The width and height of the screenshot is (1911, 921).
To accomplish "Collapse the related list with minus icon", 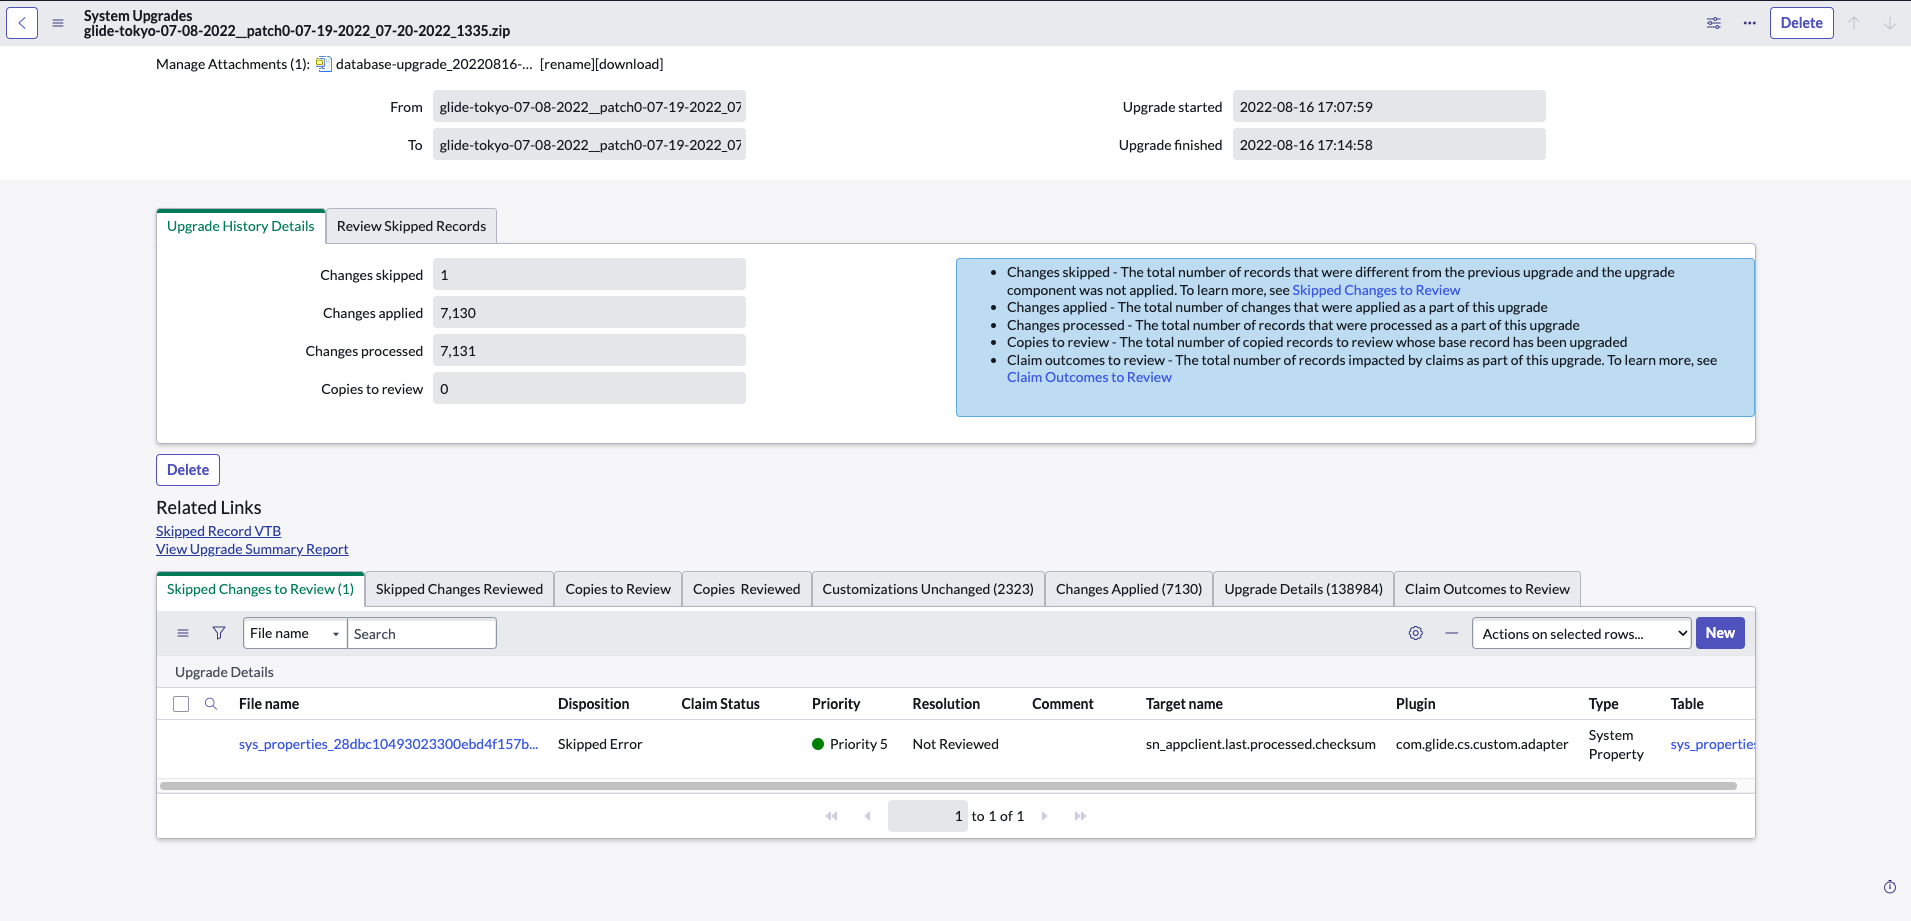I will tap(1451, 633).
